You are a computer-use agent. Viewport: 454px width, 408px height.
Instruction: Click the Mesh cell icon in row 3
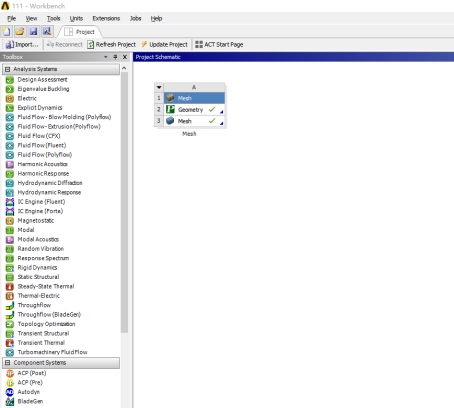click(x=170, y=121)
